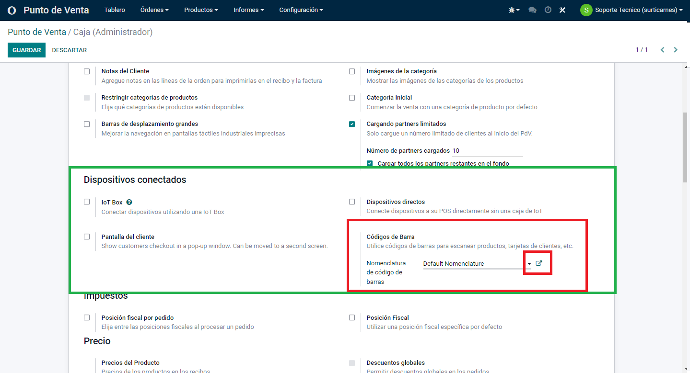Viewport: 690px width, 373px height.
Task: Click the IoT Box help question icon
Action: 129,202
